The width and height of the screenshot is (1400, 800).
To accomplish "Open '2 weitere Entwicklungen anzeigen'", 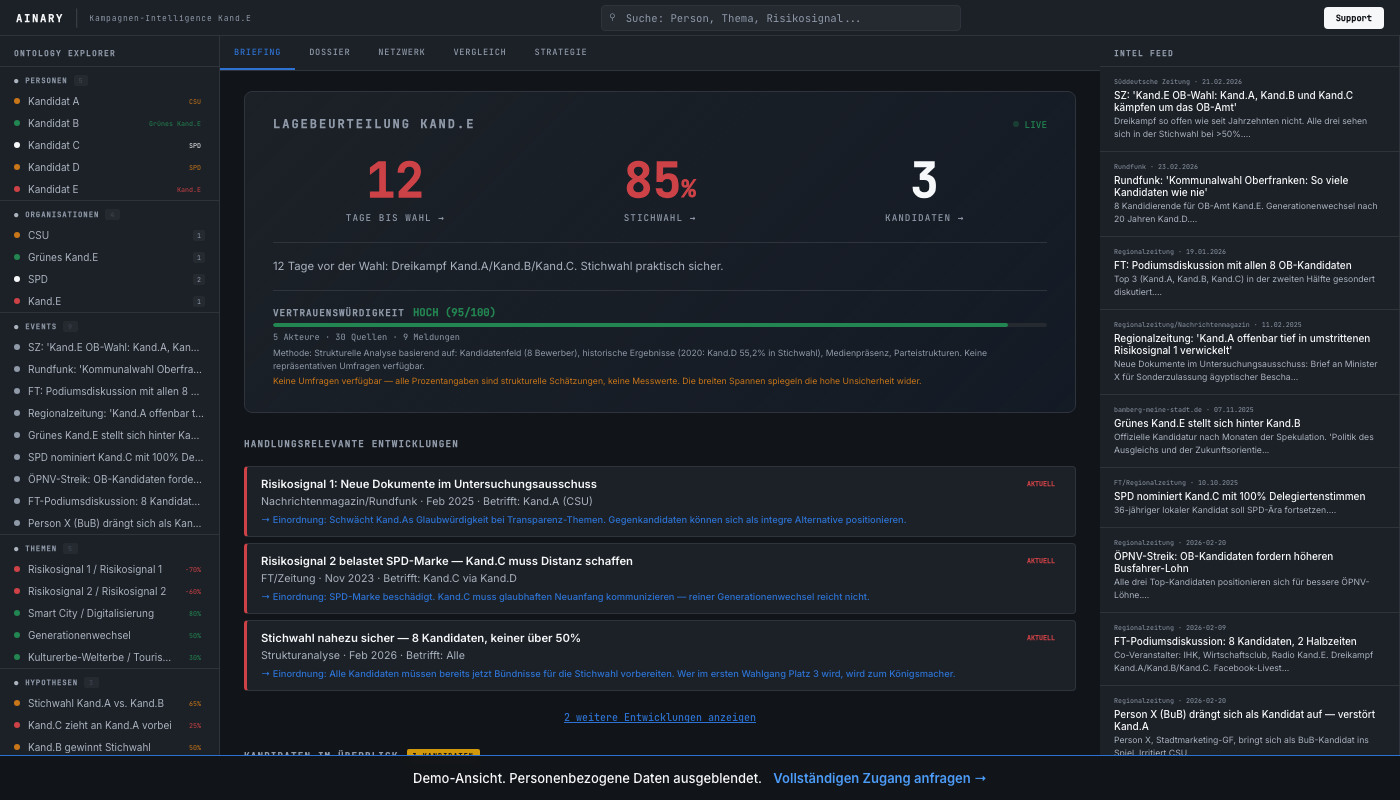I will coord(660,717).
